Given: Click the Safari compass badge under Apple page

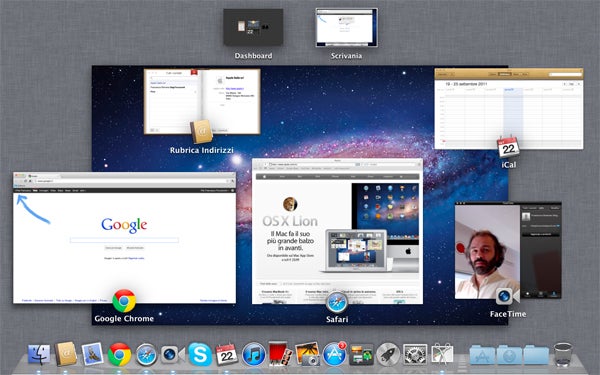Looking at the screenshot, I should 337,302.
